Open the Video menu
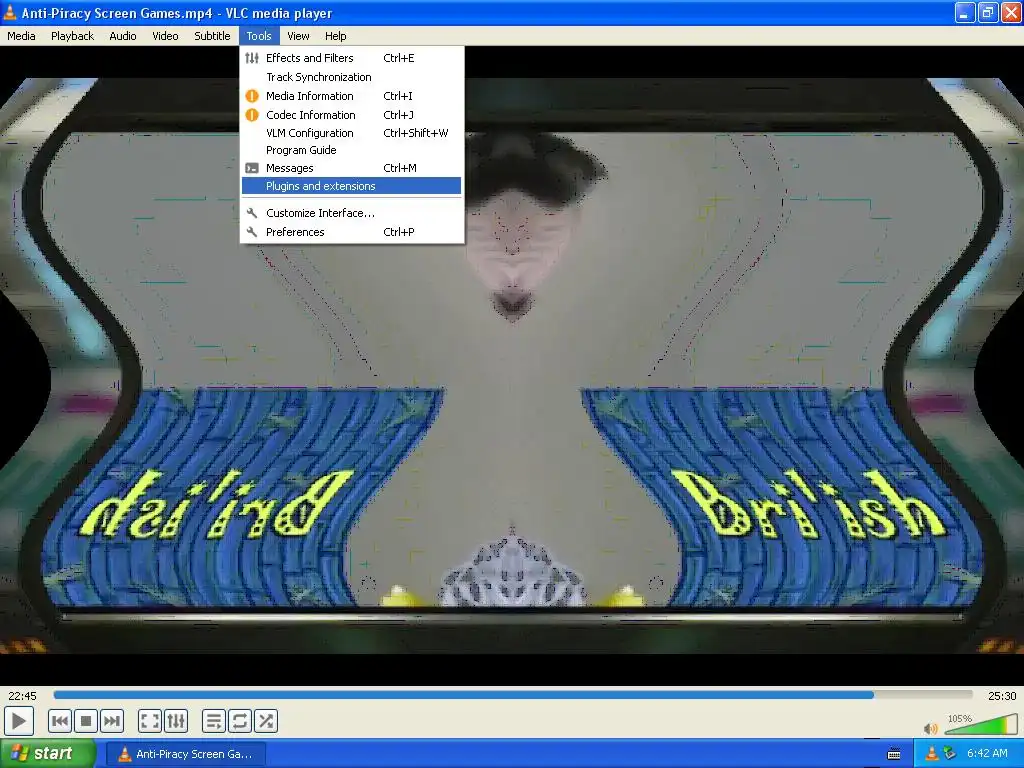Image resolution: width=1024 pixels, height=768 pixels. point(165,36)
